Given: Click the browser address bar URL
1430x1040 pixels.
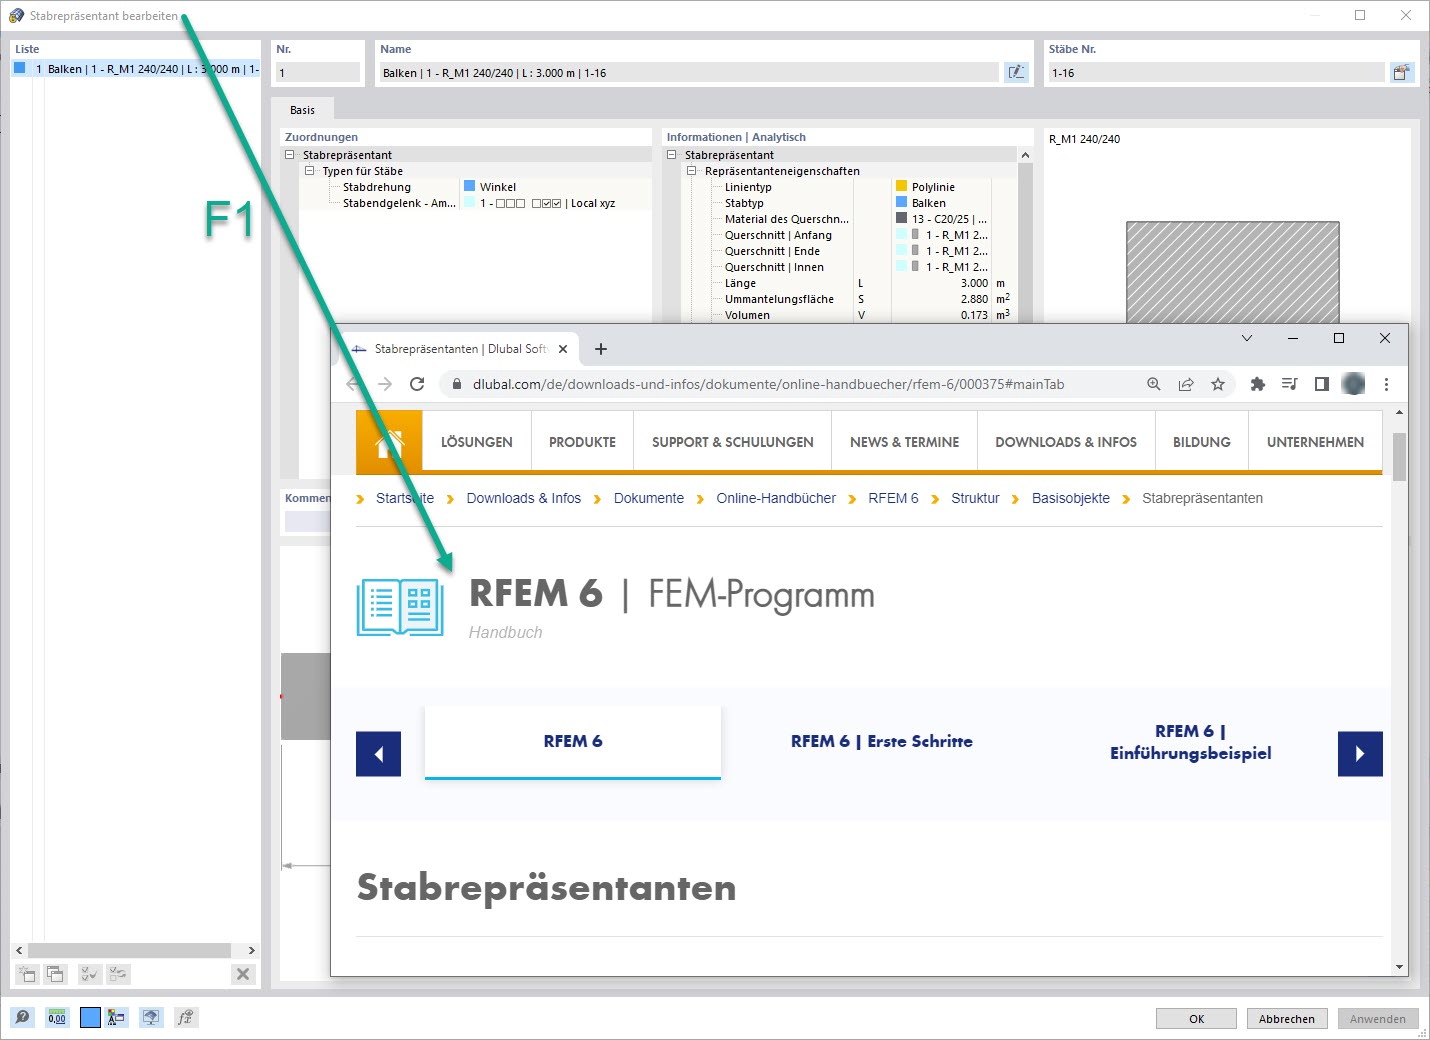Looking at the screenshot, I should click(x=768, y=384).
